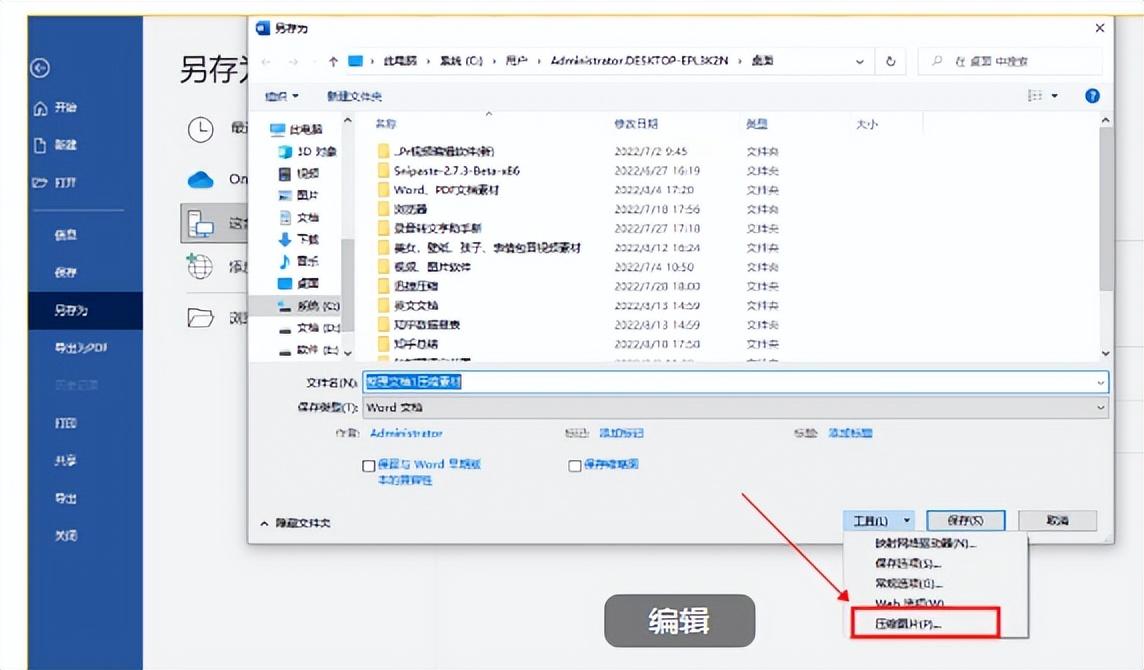Select the This PC computer icon location

pyautogui.click(x=201, y=223)
